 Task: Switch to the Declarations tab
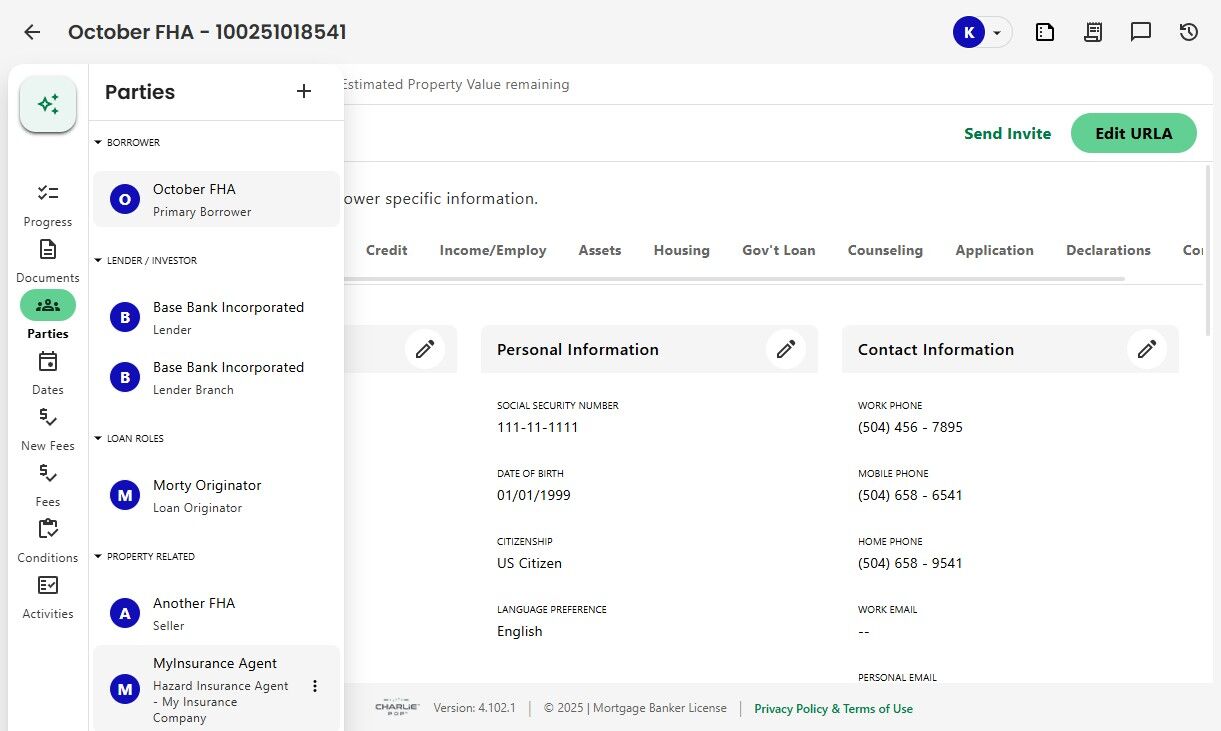pos(1108,251)
